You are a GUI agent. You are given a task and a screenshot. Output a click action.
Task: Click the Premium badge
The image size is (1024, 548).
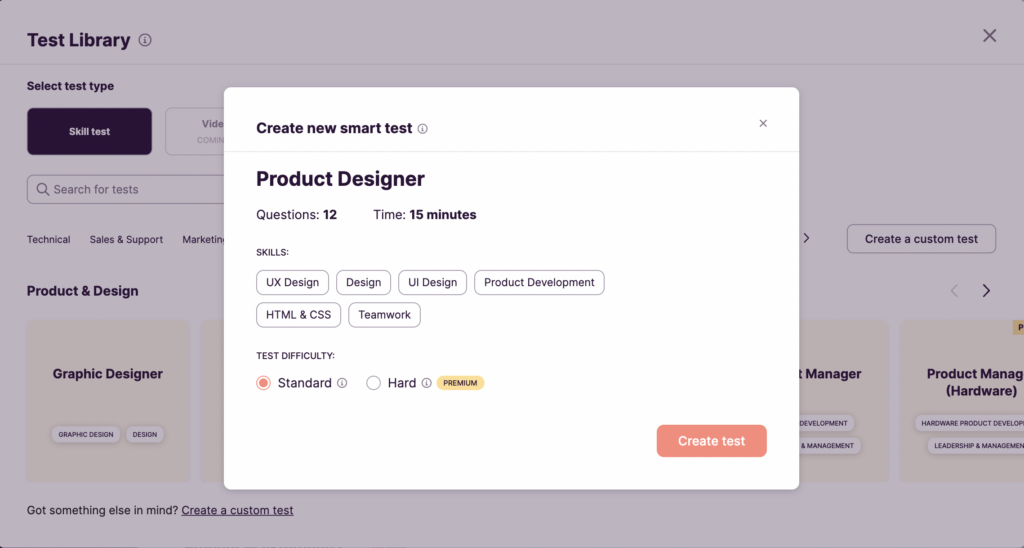(460, 383)
